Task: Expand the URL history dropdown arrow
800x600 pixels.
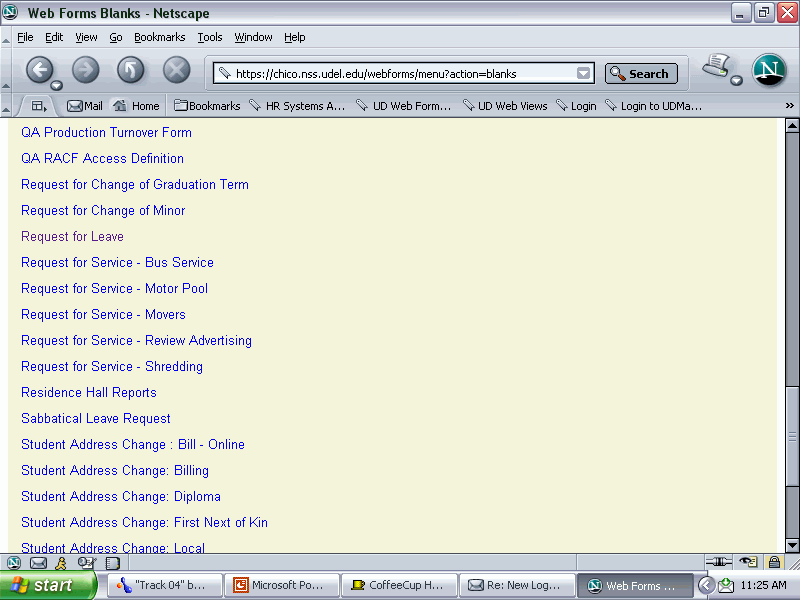Action: pos(583,73)
